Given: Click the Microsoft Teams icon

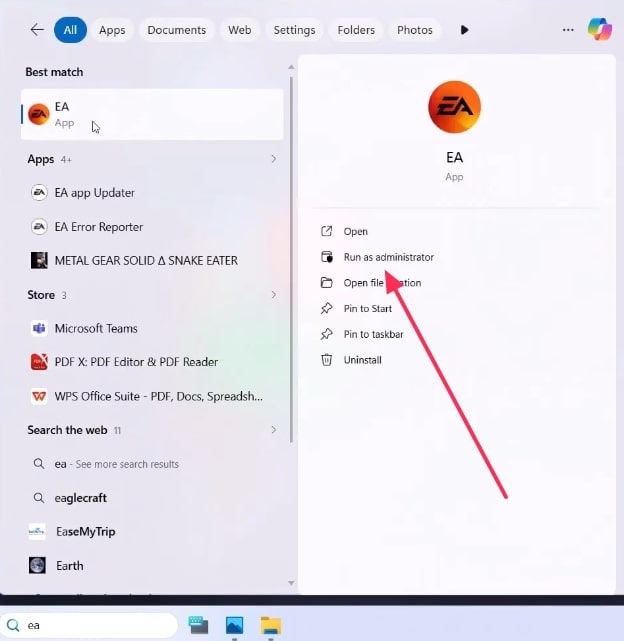Looking at the screenshot, I should pyautogui.click(x=39, y=328).
